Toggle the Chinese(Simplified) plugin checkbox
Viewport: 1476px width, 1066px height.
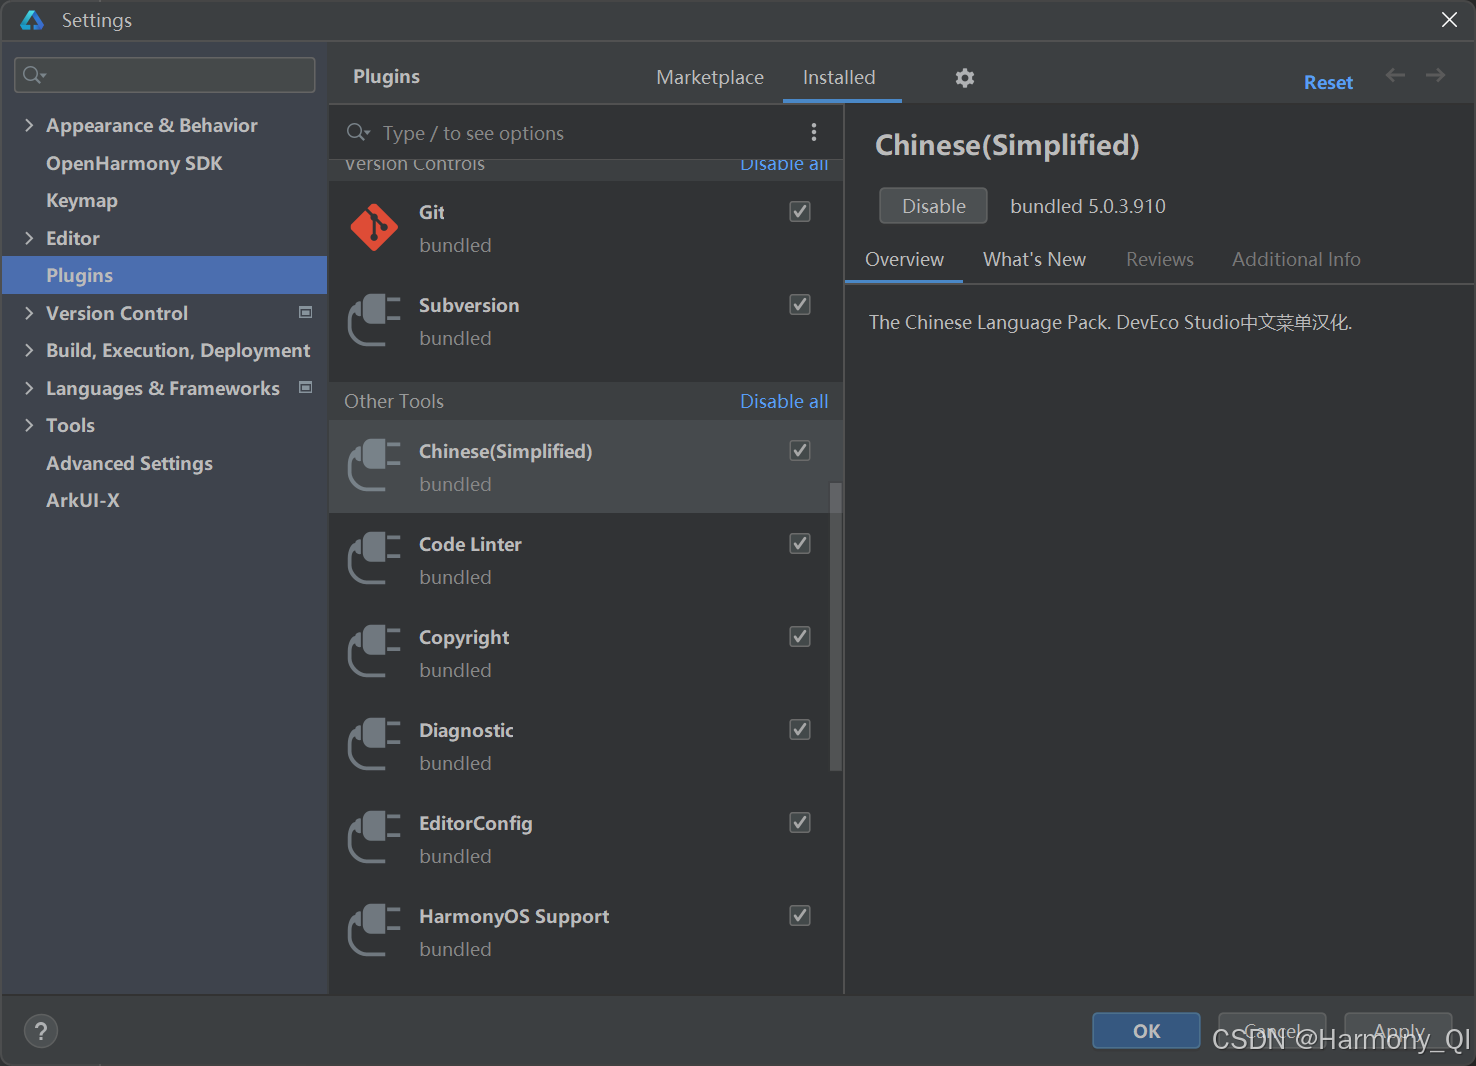[800, 450]
